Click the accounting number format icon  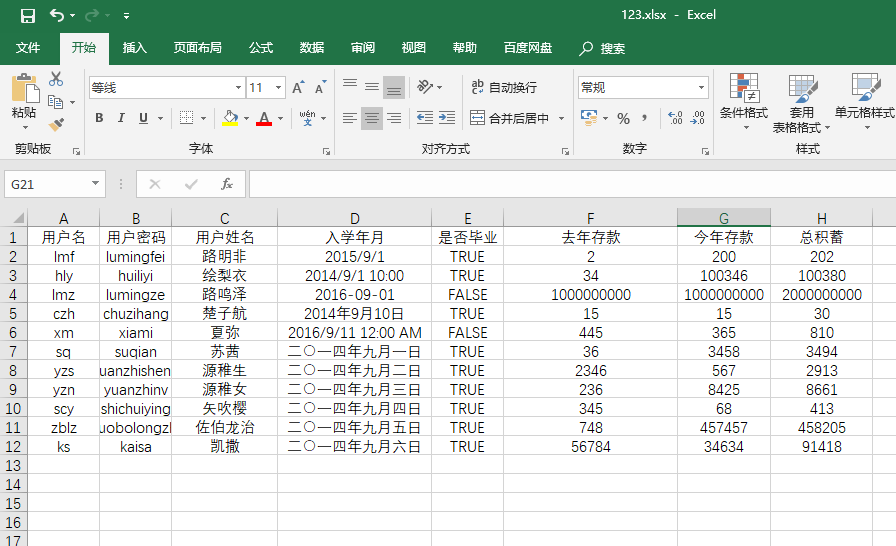point(589,118)
